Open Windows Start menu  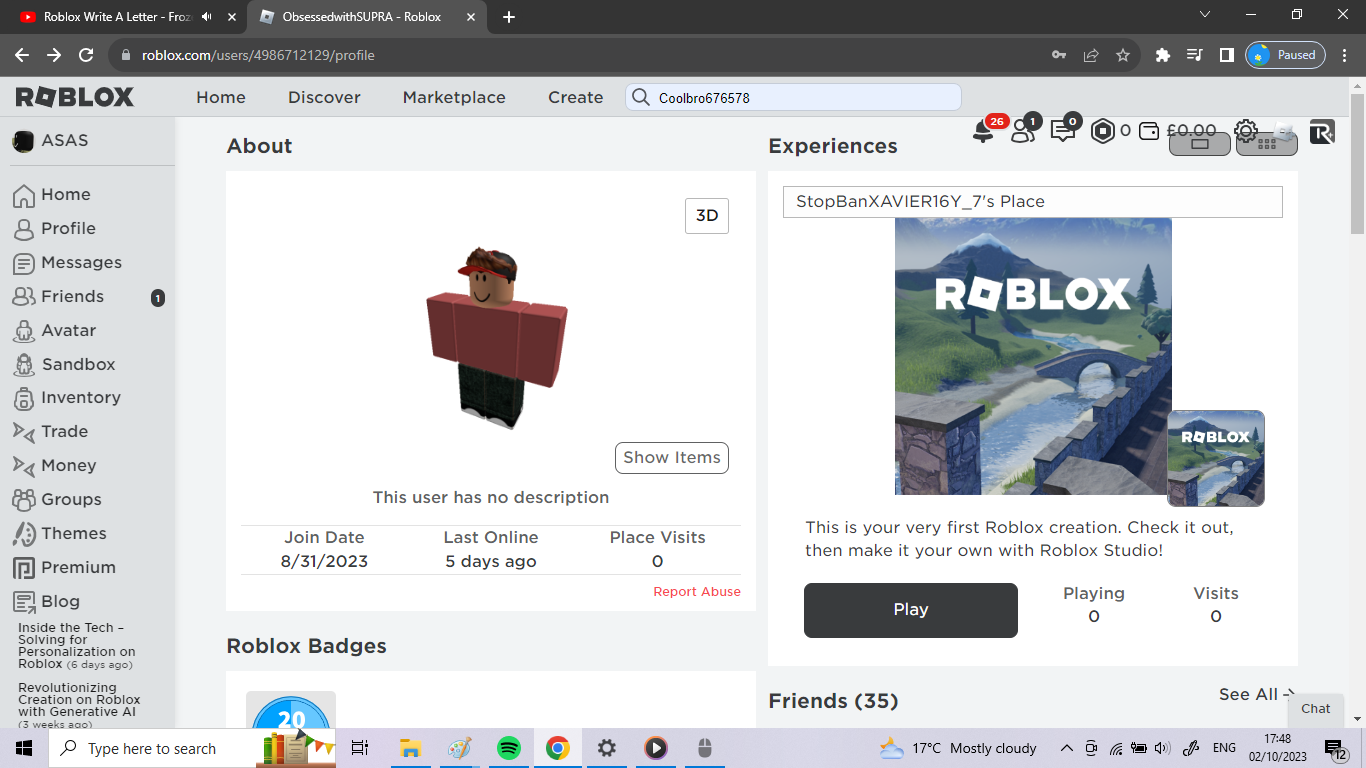(24, 748)
